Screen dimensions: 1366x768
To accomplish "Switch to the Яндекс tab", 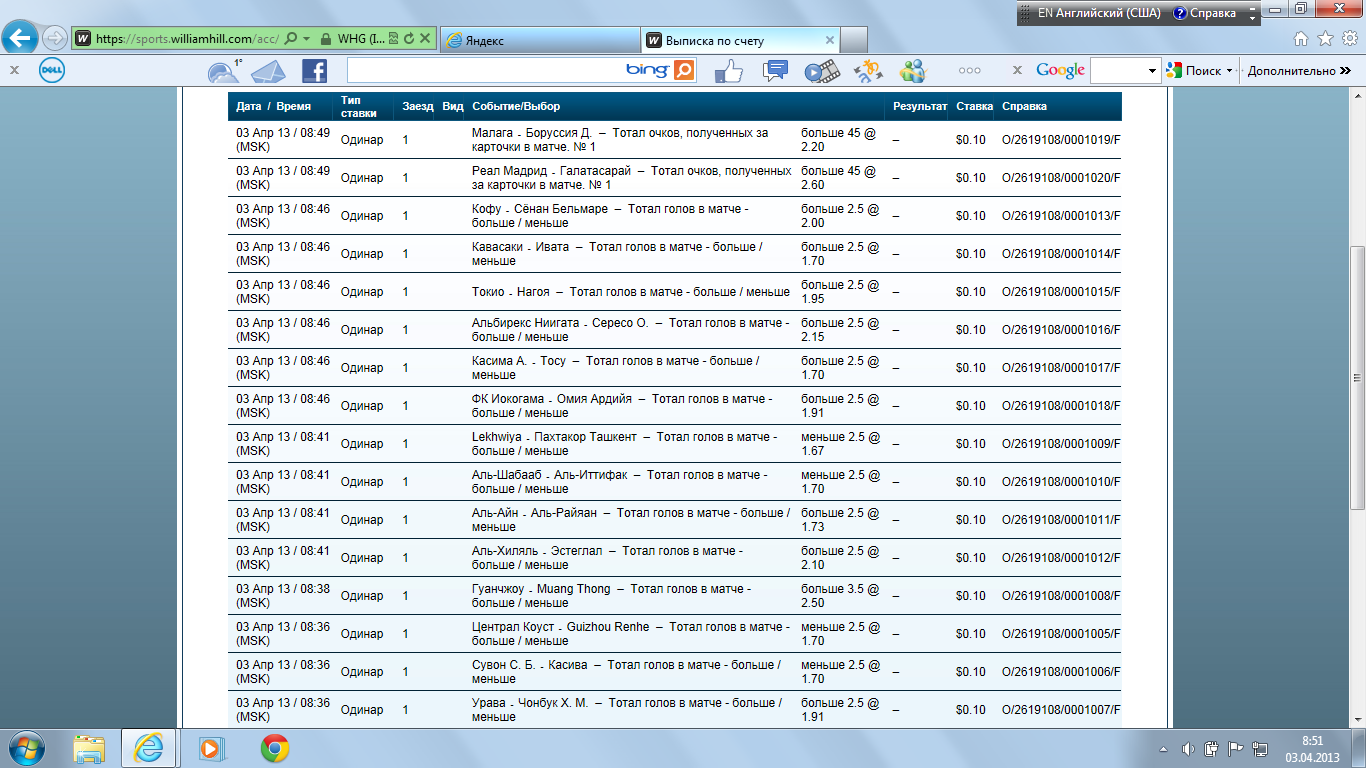I will click(538, 40).
